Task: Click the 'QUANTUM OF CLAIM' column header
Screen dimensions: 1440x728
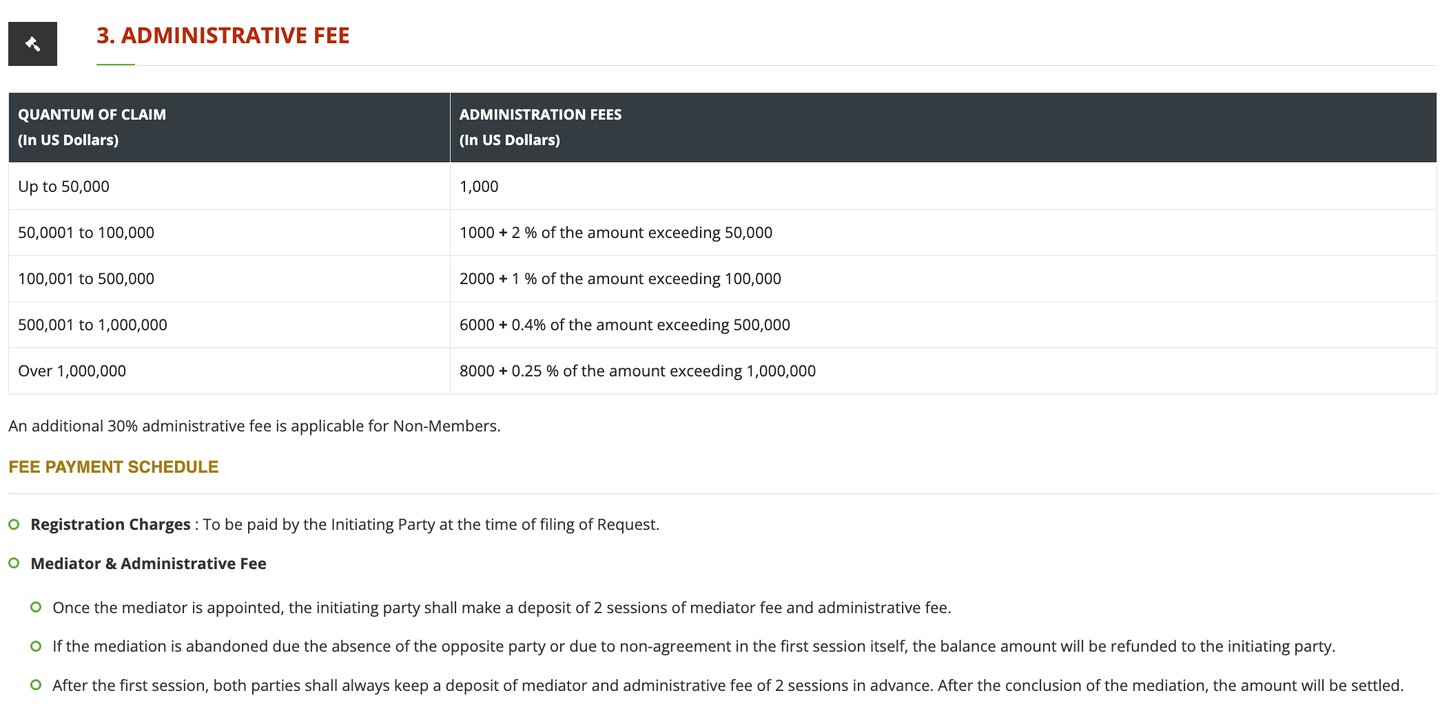Action: point(229,127)
